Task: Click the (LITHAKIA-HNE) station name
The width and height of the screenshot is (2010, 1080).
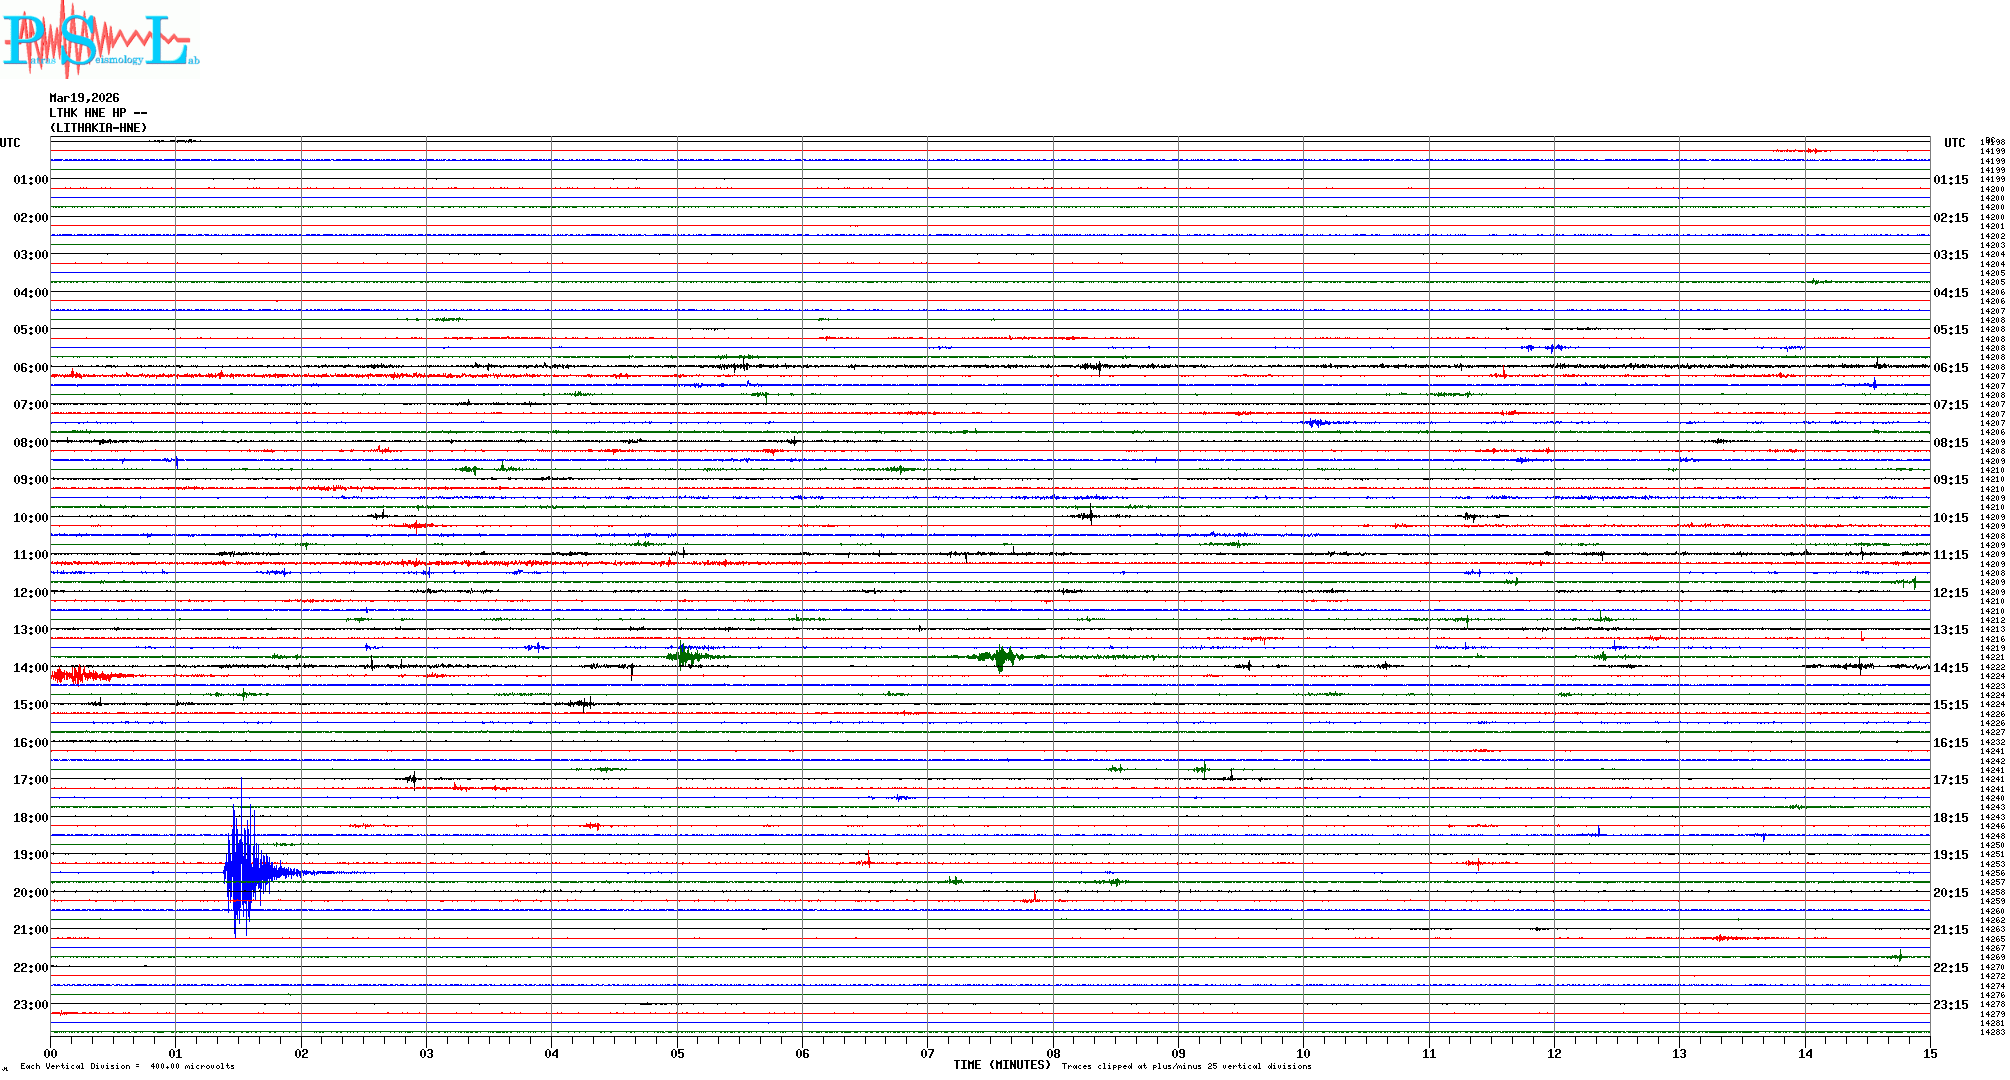Action: coord(98,128)
